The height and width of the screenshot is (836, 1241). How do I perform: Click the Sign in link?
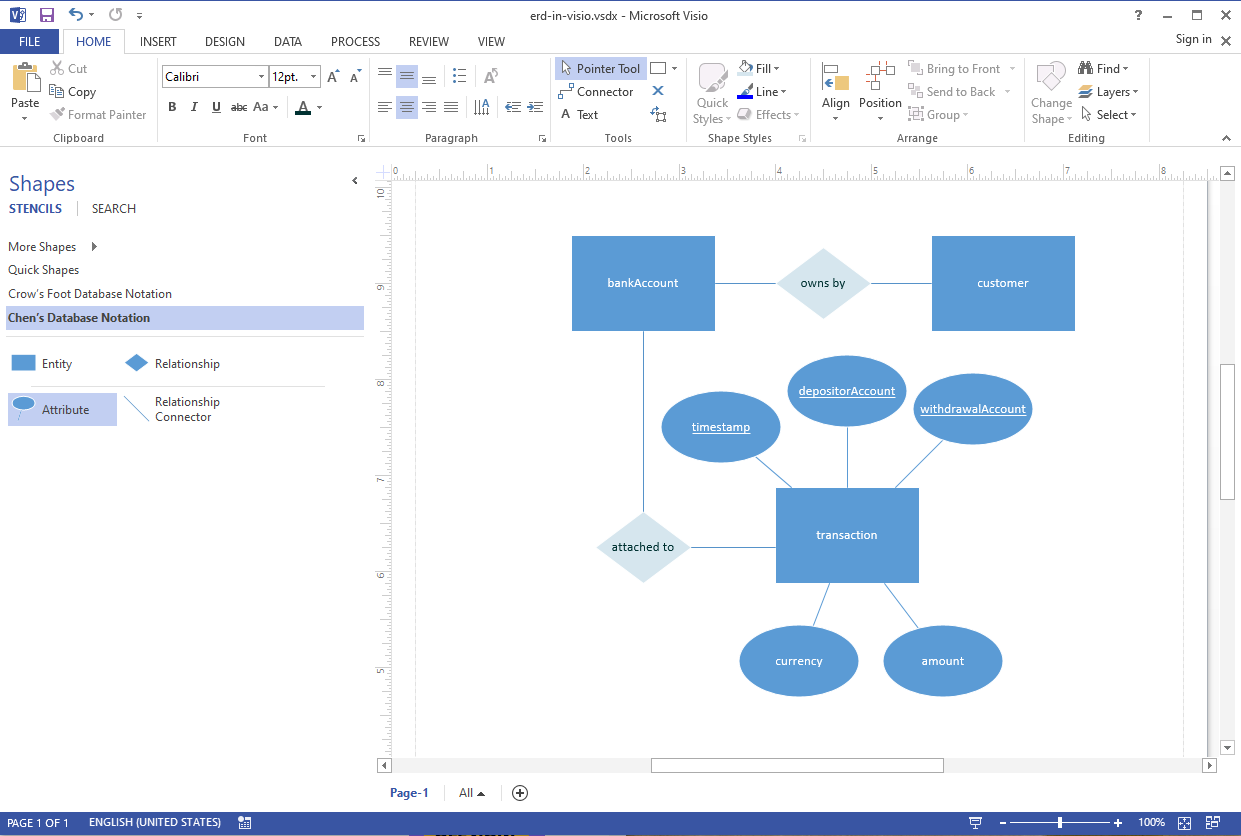(x=1193, y=39)
